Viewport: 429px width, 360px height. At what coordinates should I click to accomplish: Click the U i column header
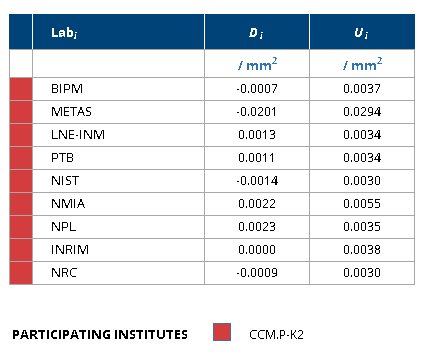362,32
